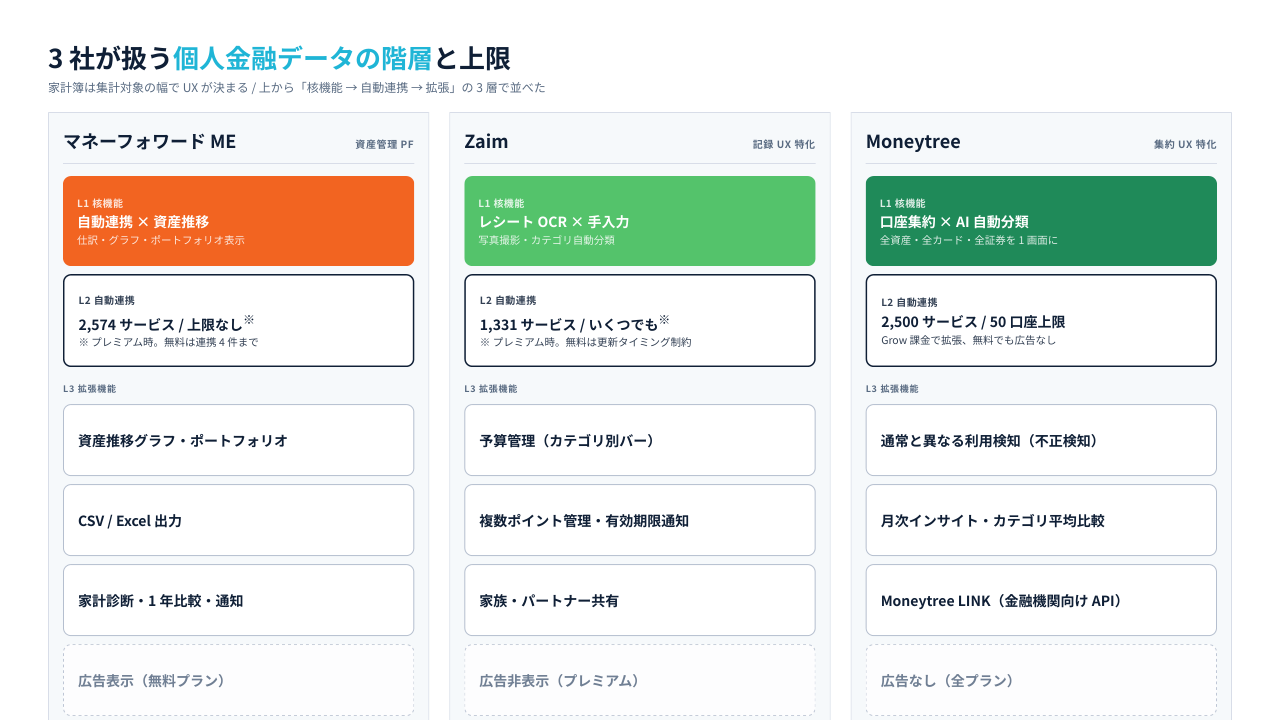Click '仕訳・グラフ・ポートフォリオ表示' caption
The width and height of the screenshot is (1280, 720).
tap(161, 240)
